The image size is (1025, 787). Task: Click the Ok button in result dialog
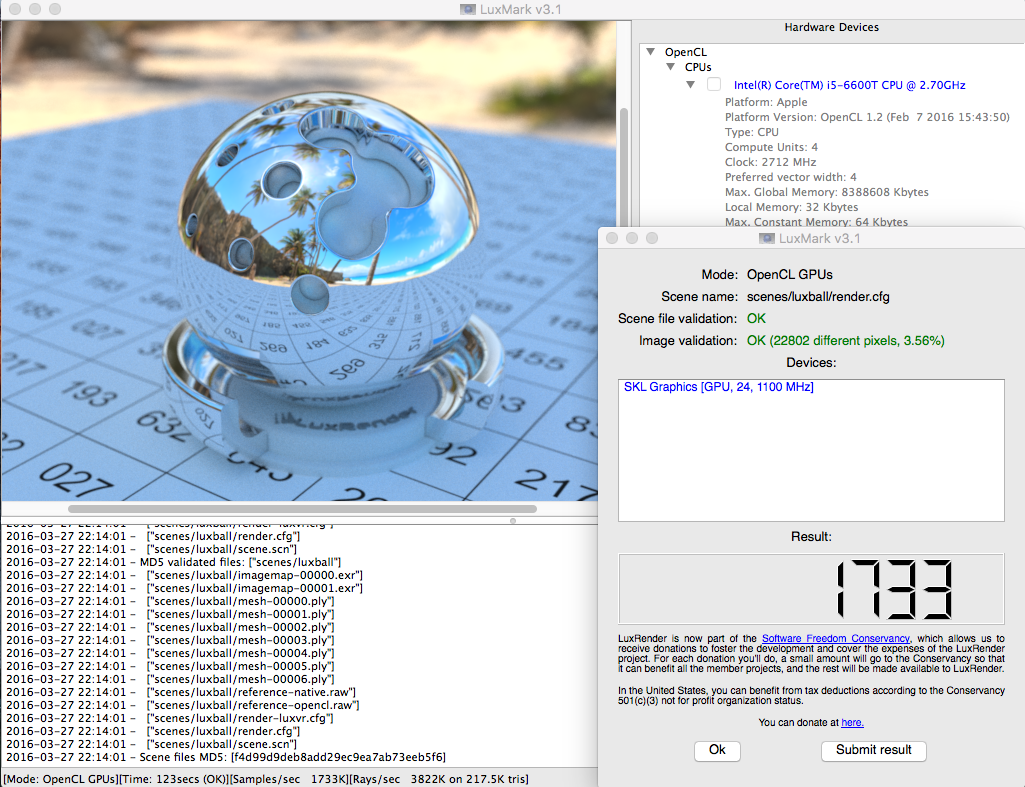point(717,750)
